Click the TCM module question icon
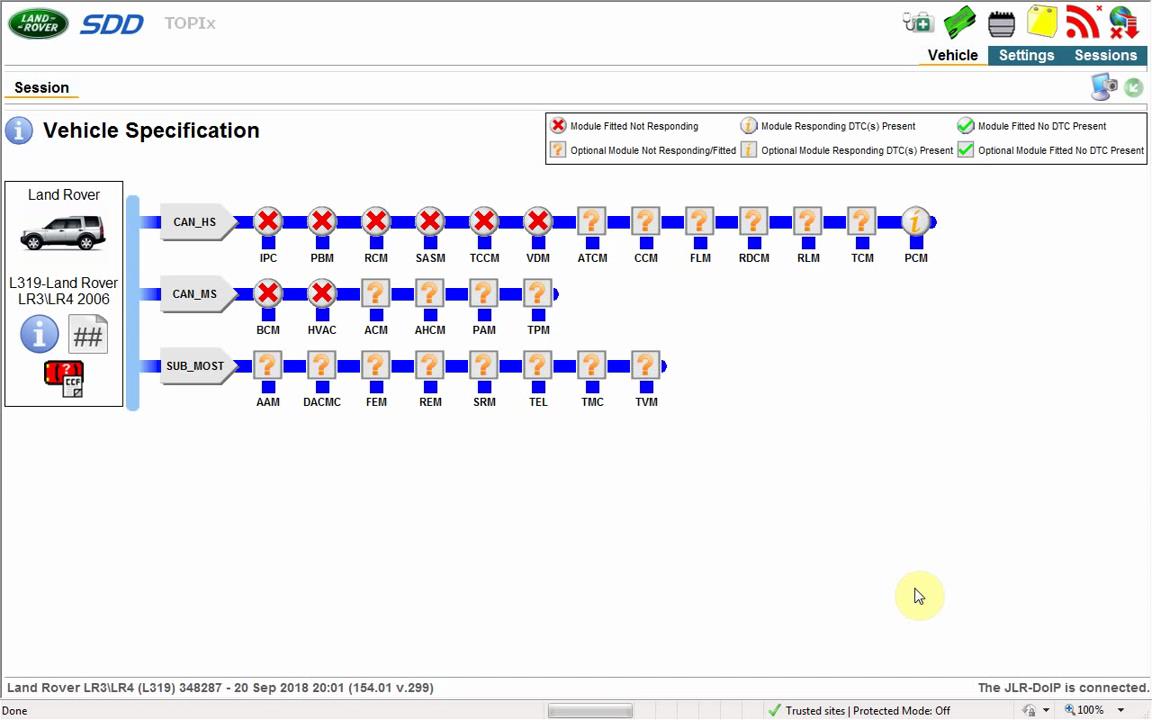Screen dimensions: 1152x720 [x=863, y=221]
